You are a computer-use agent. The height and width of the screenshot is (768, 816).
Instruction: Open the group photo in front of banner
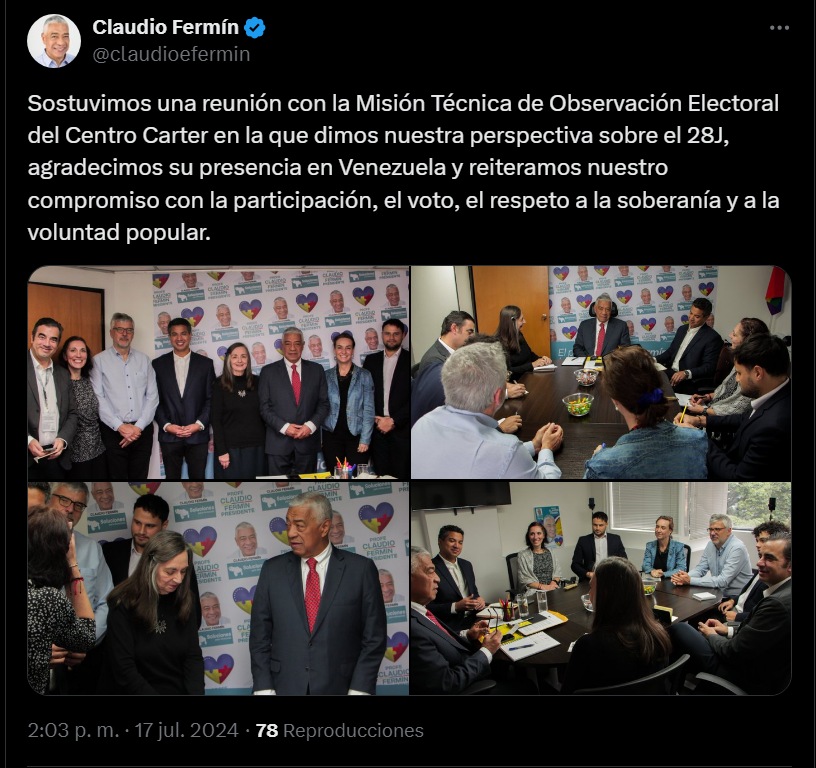(218, 373)
